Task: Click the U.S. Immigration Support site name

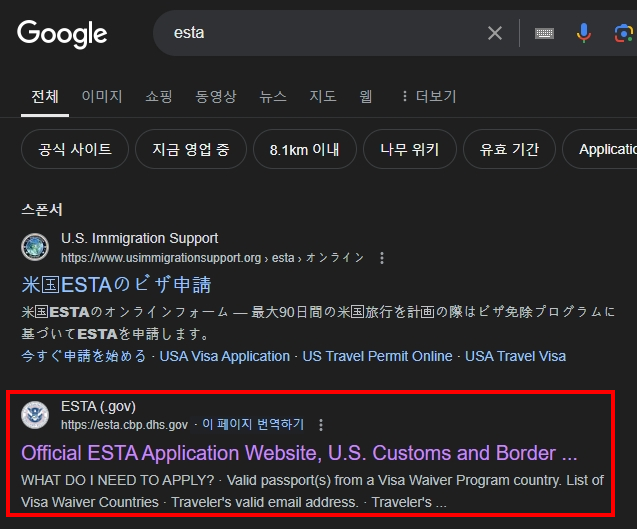Action: (139, 238)
